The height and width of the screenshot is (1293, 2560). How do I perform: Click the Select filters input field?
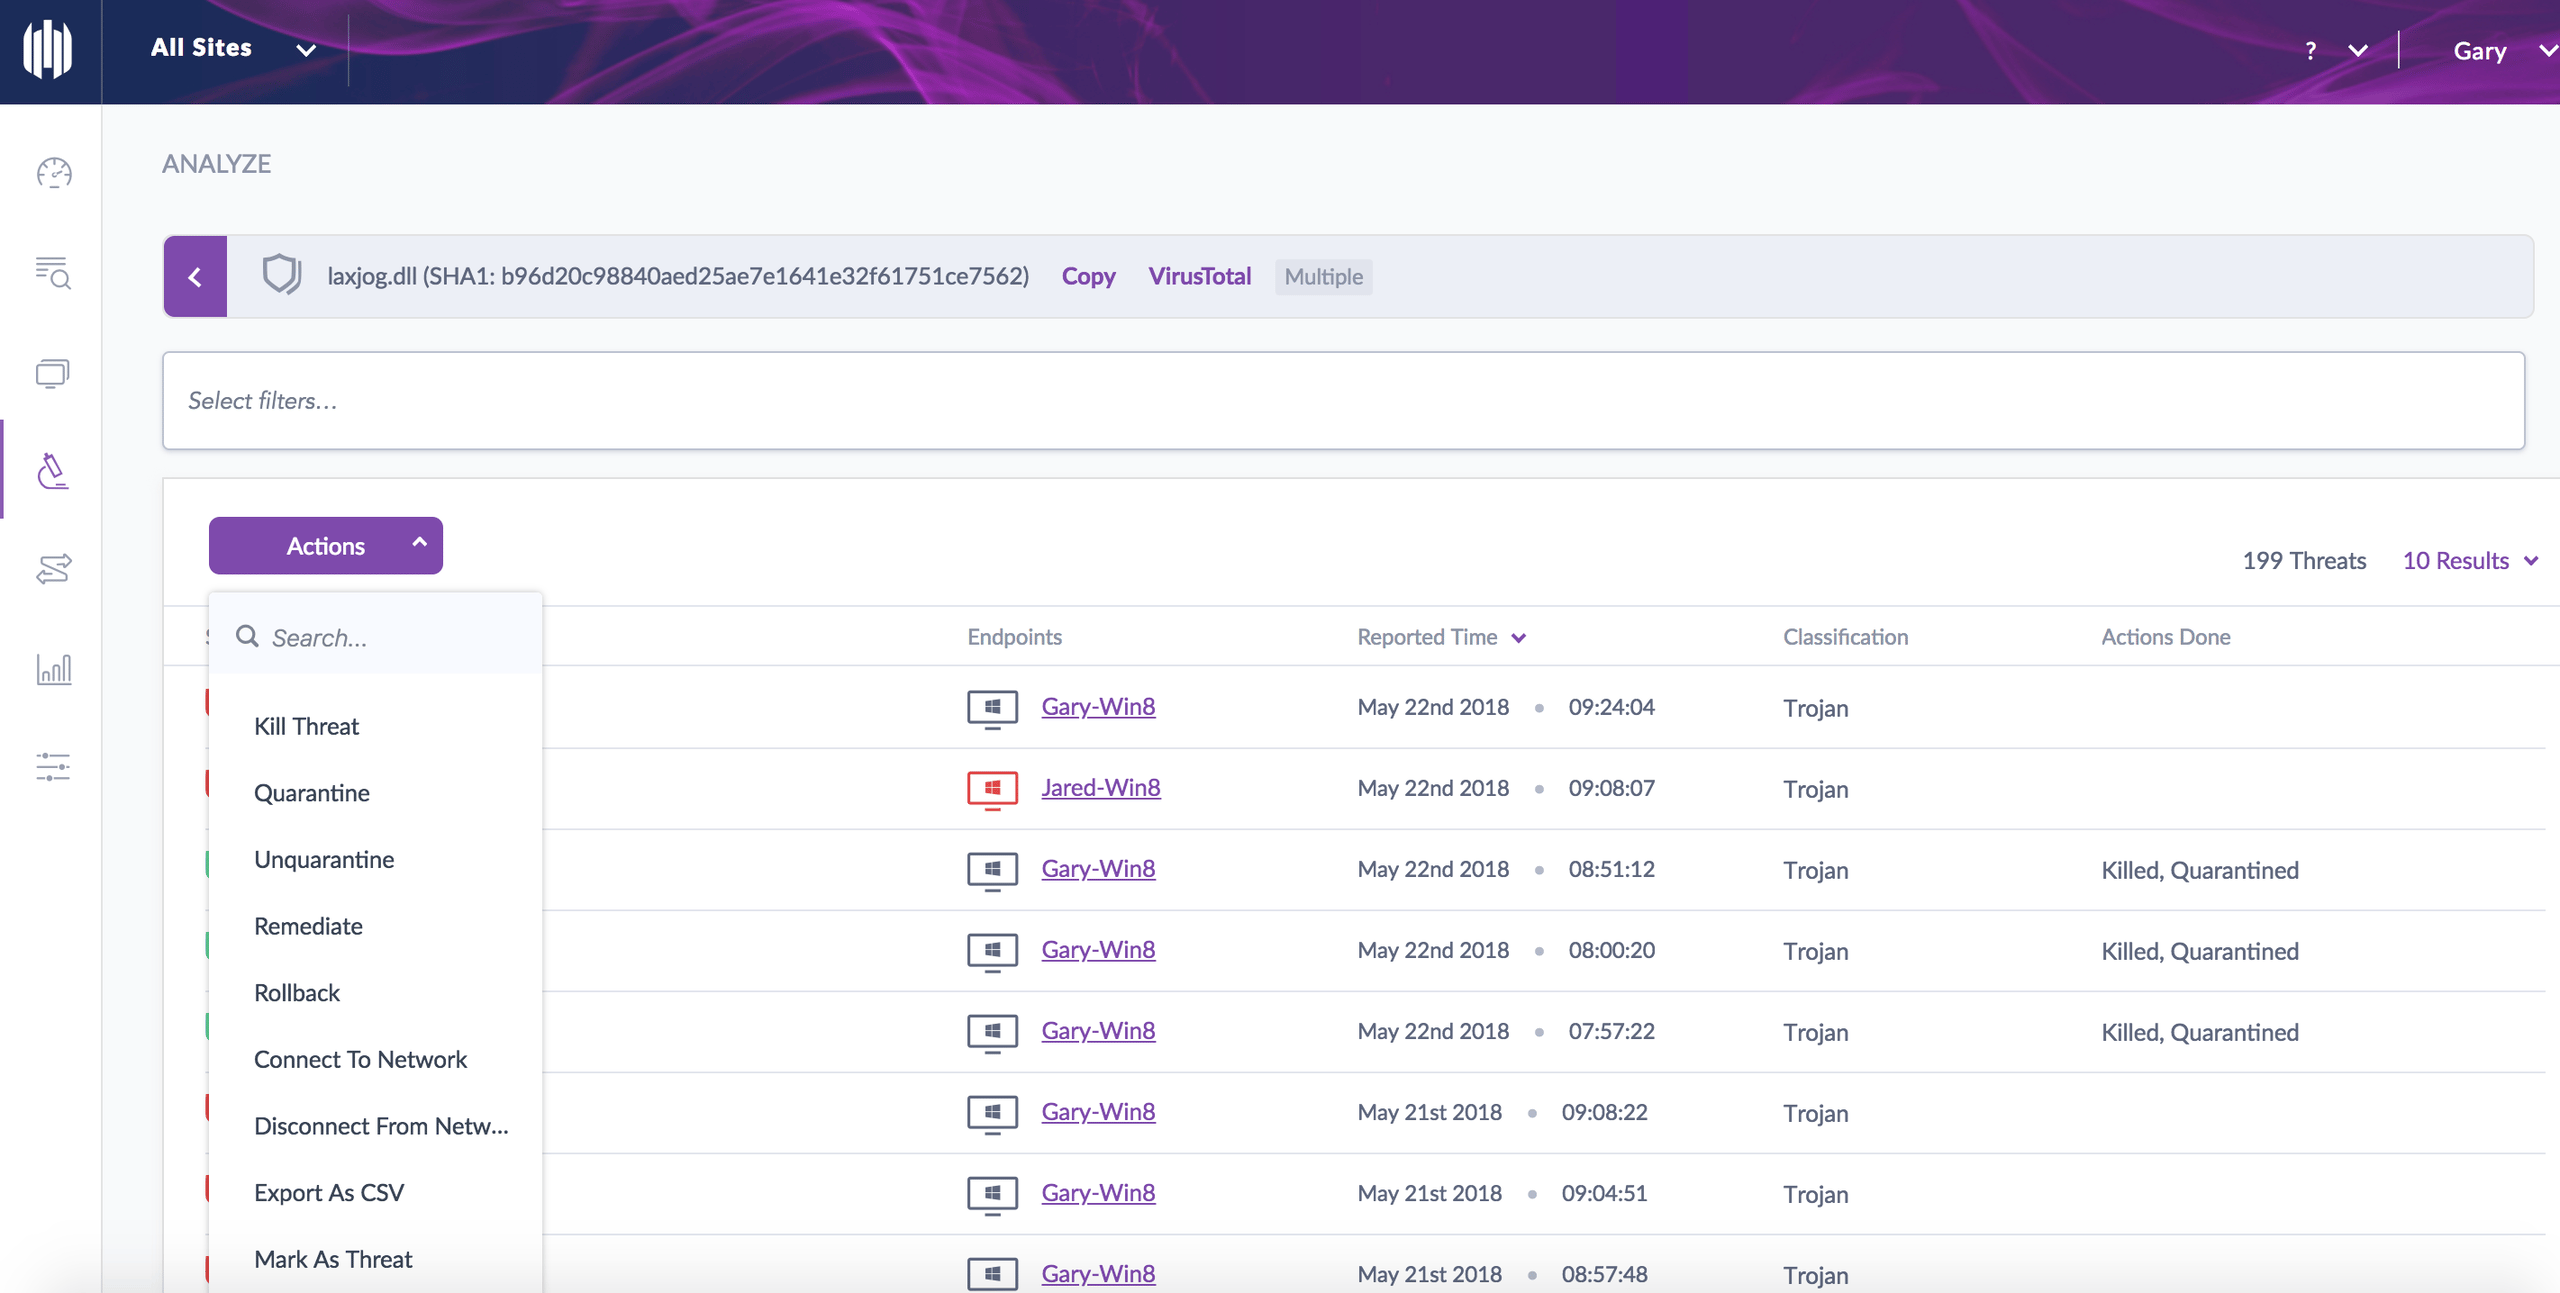(x=1343, y=401)
